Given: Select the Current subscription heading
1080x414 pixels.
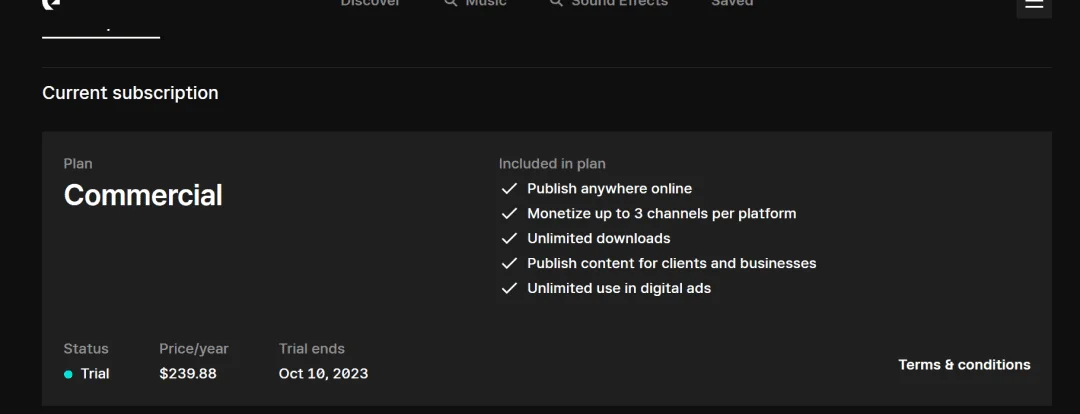Looking at the screenshot, I should (x=130, y=93).
